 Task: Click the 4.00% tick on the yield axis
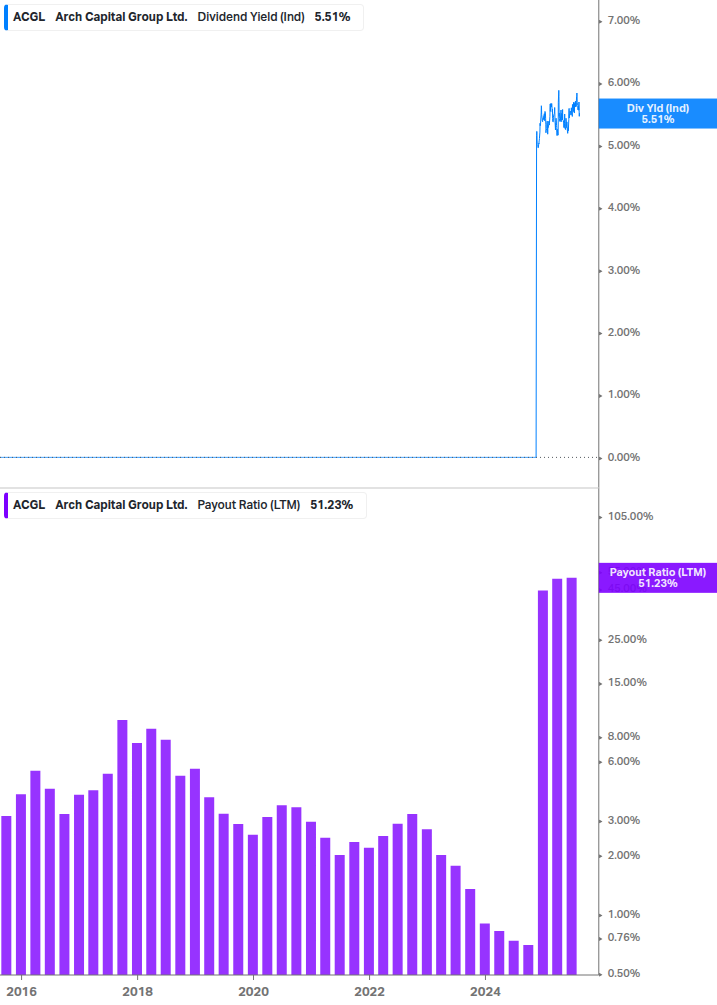pos(623,207)
